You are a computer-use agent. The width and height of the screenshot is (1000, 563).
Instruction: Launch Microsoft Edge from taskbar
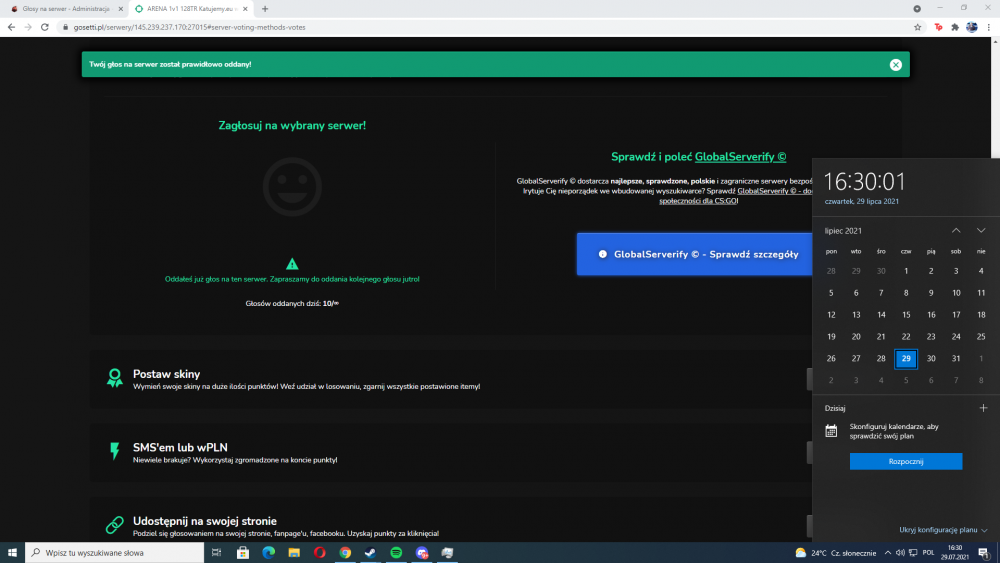point(268,552)
